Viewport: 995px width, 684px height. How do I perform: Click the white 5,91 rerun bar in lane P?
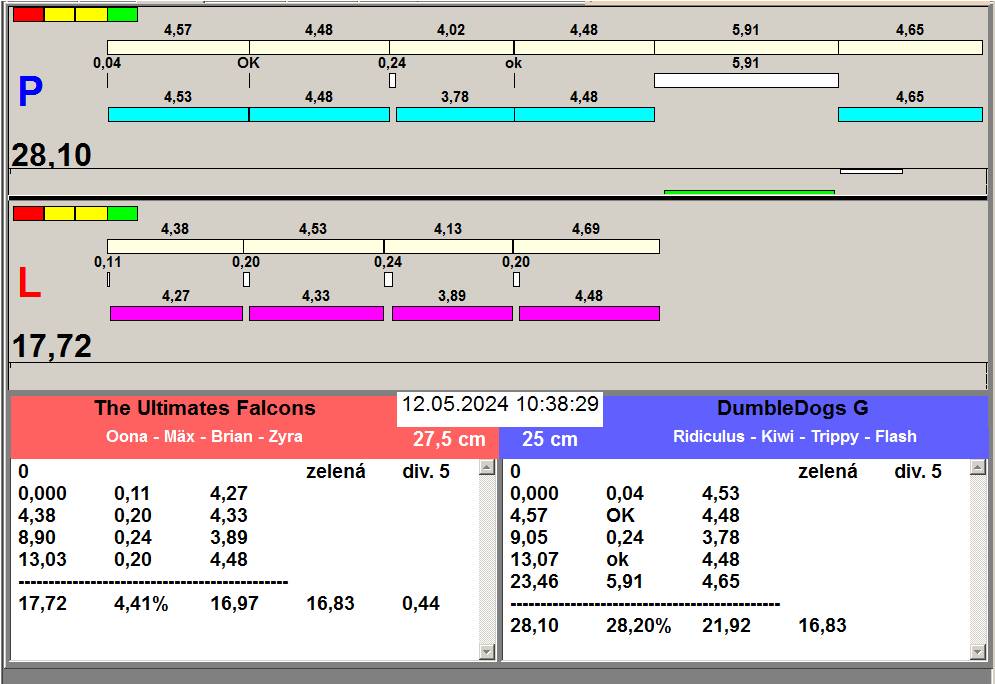[746, 81]
